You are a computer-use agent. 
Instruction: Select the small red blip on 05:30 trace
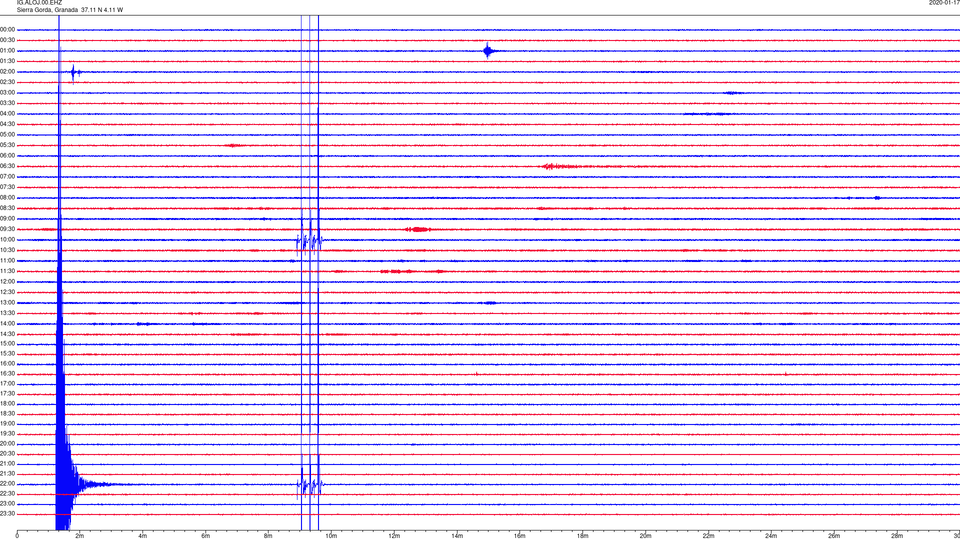click(234, 146)
